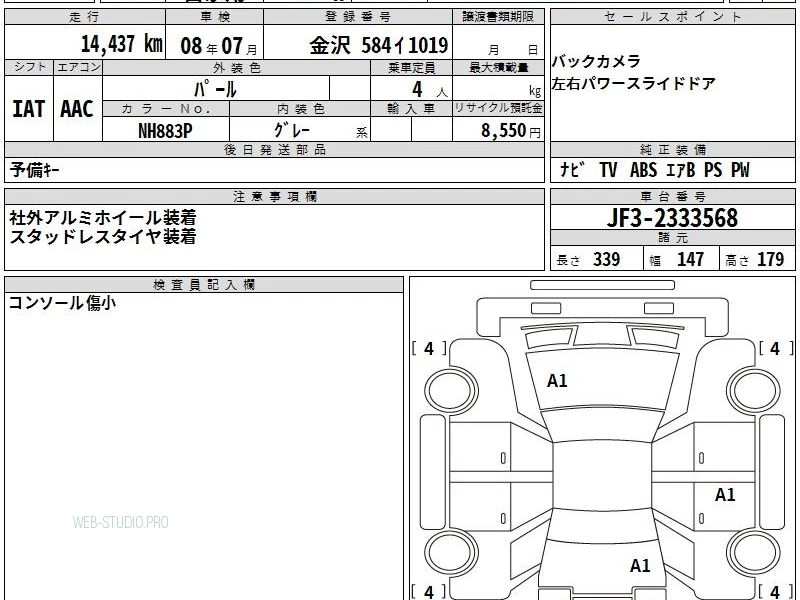
Task: Click seating capacity value 4人
Action: click(x=430, y=90)
